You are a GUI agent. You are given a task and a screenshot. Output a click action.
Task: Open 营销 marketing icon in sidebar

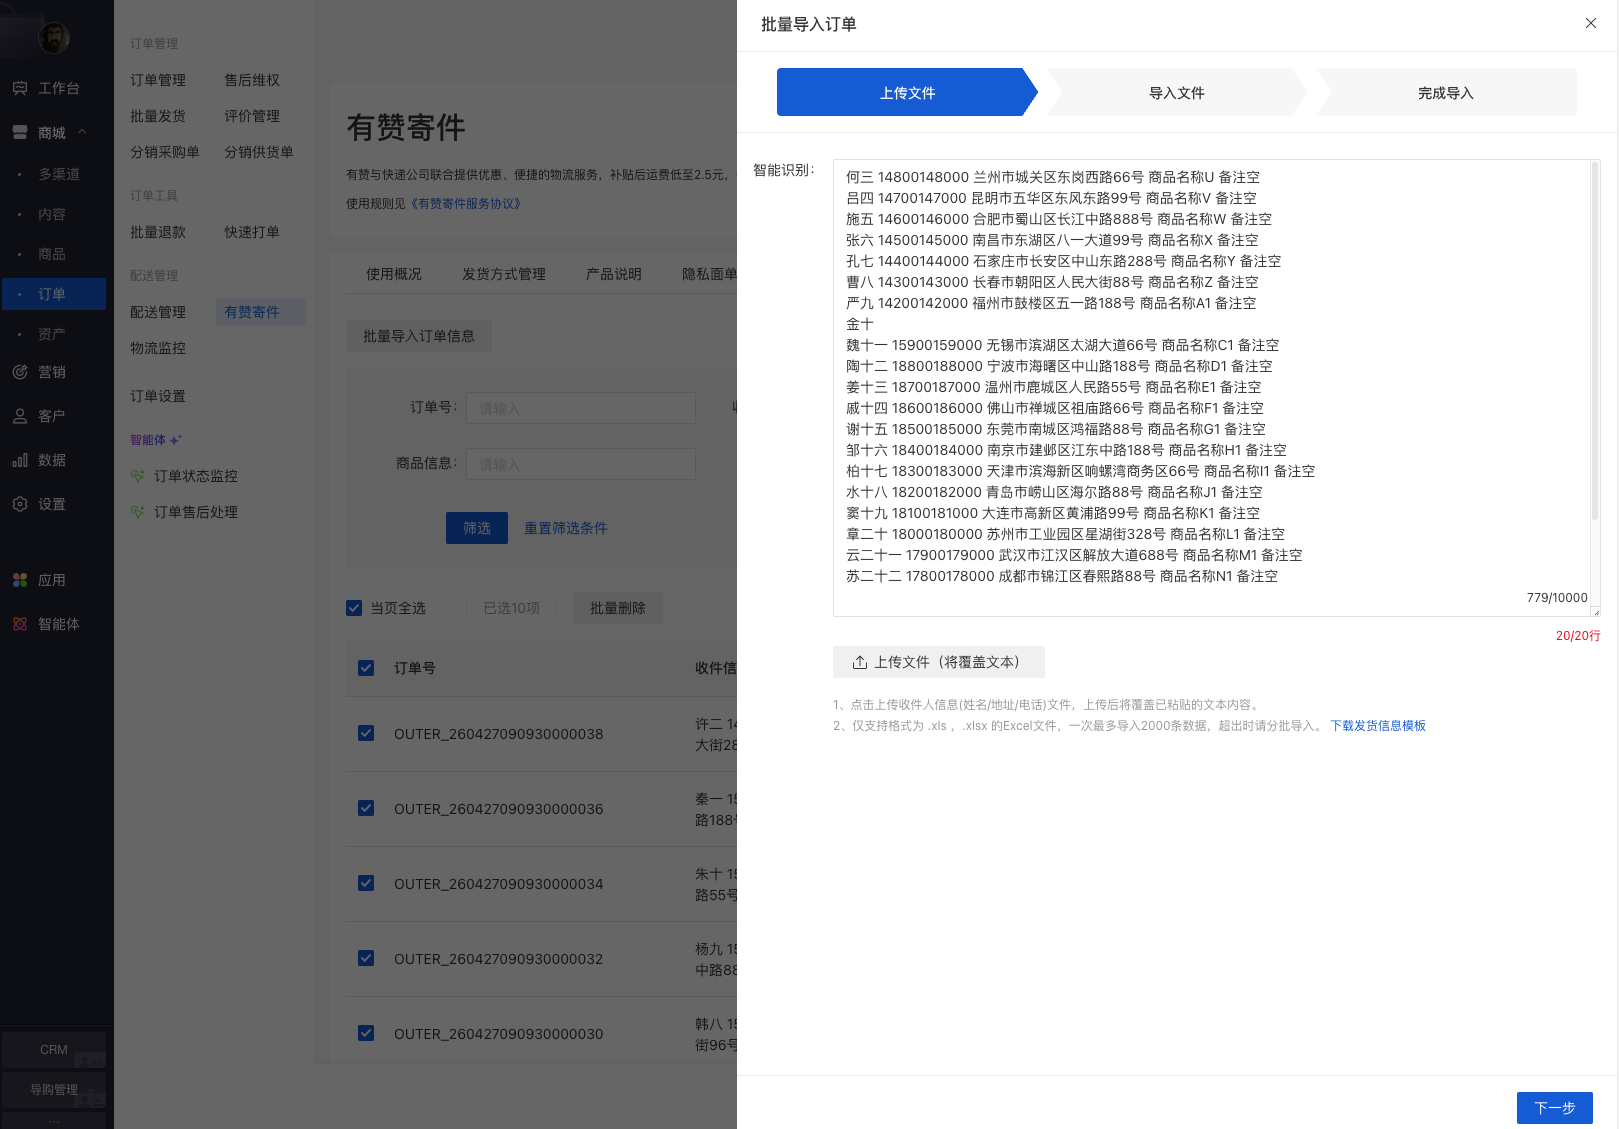(x=20, y=372)
